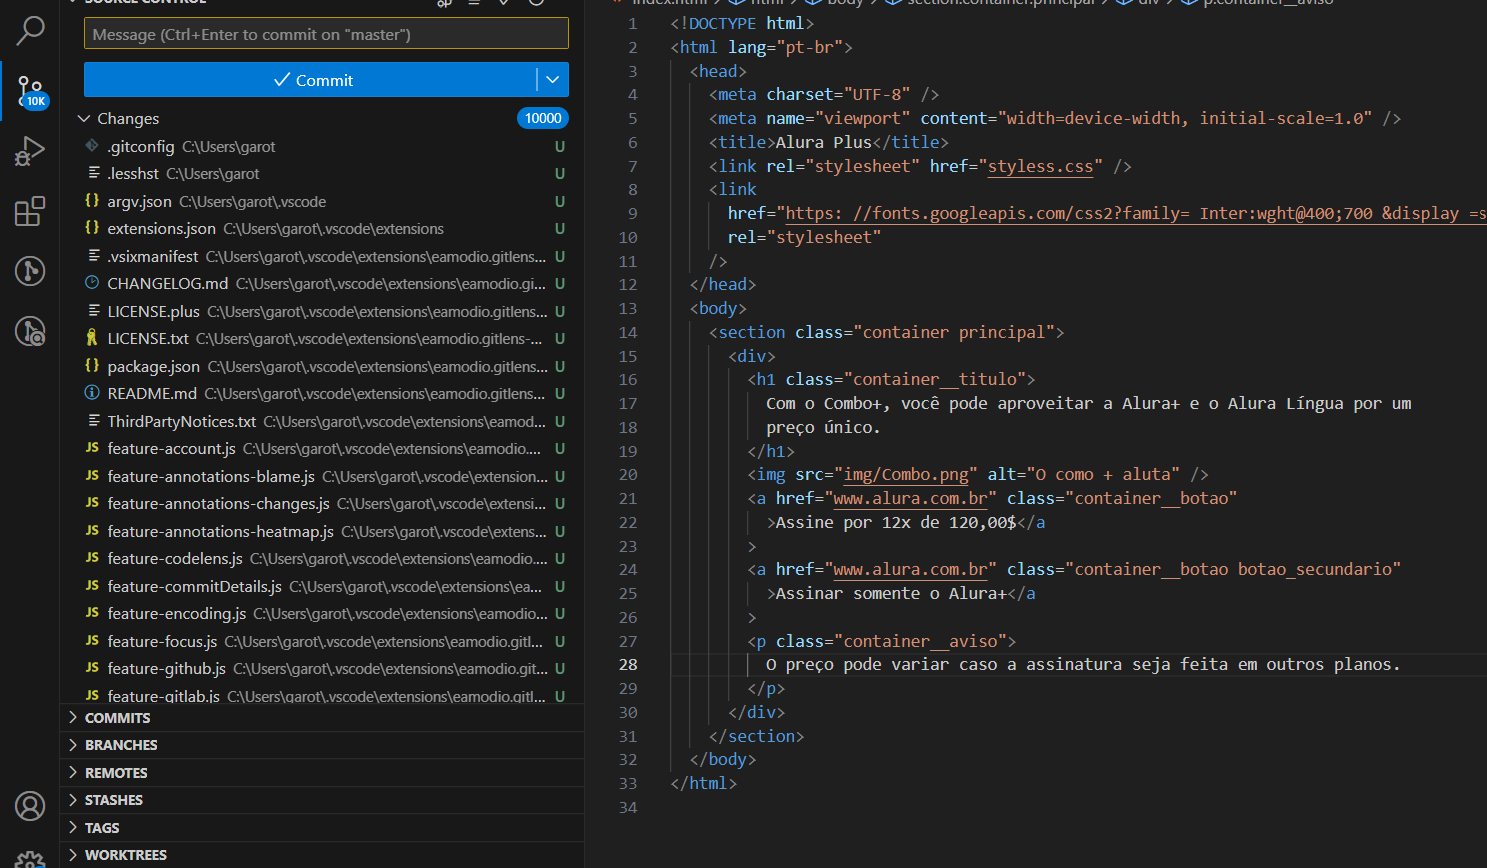Select feature-annotations-changes.js file entry
This screenshot has height=868, width=1487.
[322, 503]
